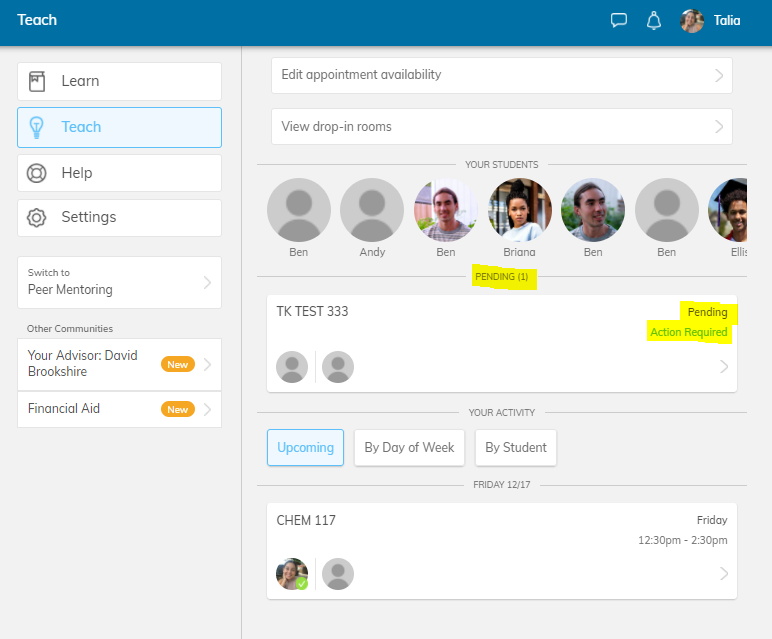The height and width of the screenshot is (639, 772).
Task: Click the CHEM 117 session title
Action: tap(306, 520)
